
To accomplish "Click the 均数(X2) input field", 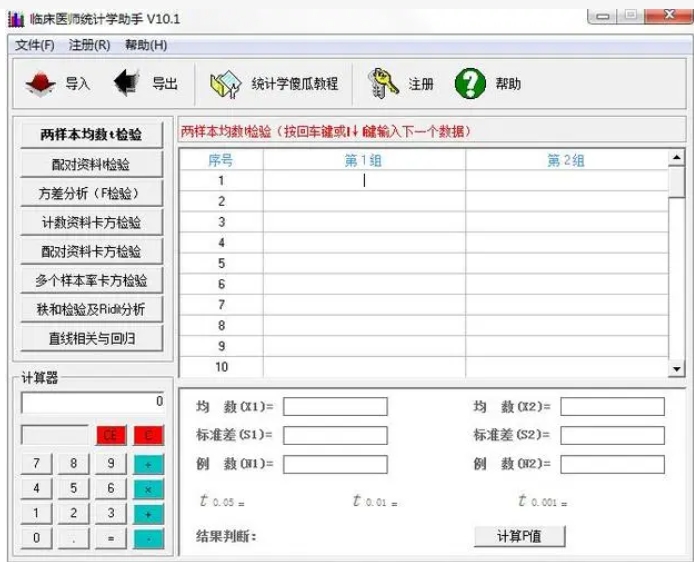I will (613, 407).
